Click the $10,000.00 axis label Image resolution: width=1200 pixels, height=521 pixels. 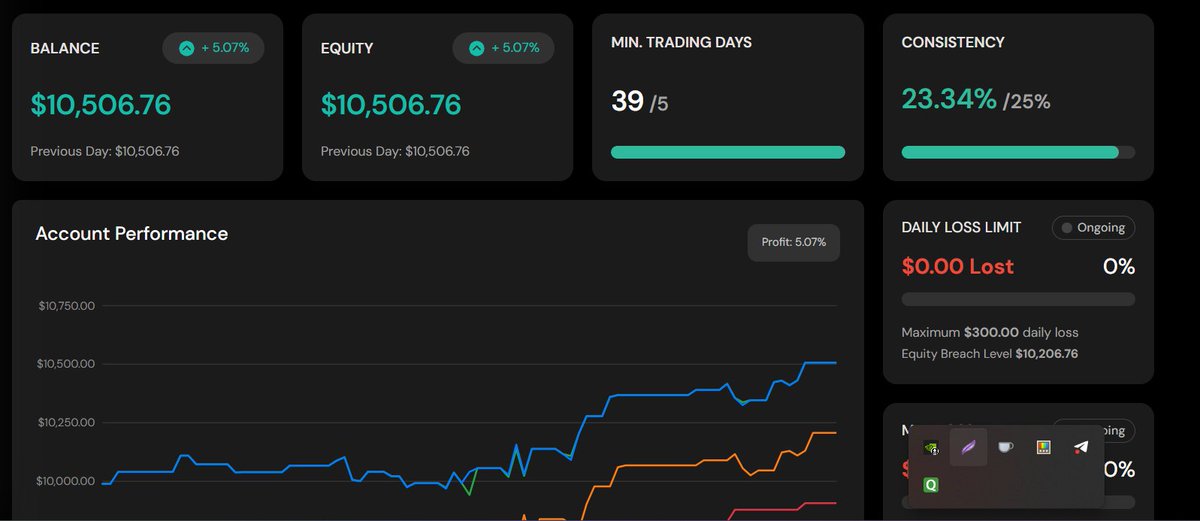pos(65,482)
